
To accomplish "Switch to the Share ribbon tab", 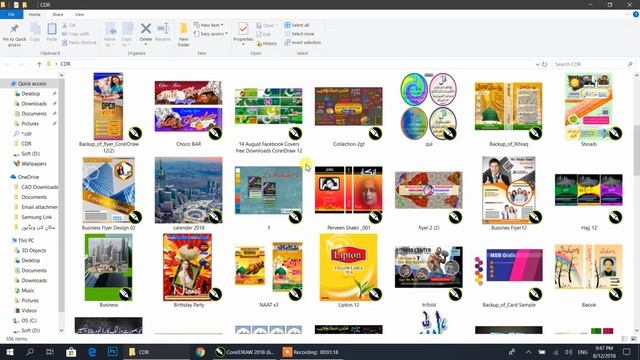I will pyautogui.click(x=58, y=14).
